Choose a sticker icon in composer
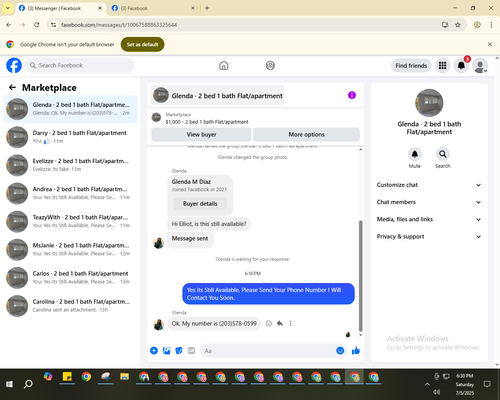 (179, 350)
